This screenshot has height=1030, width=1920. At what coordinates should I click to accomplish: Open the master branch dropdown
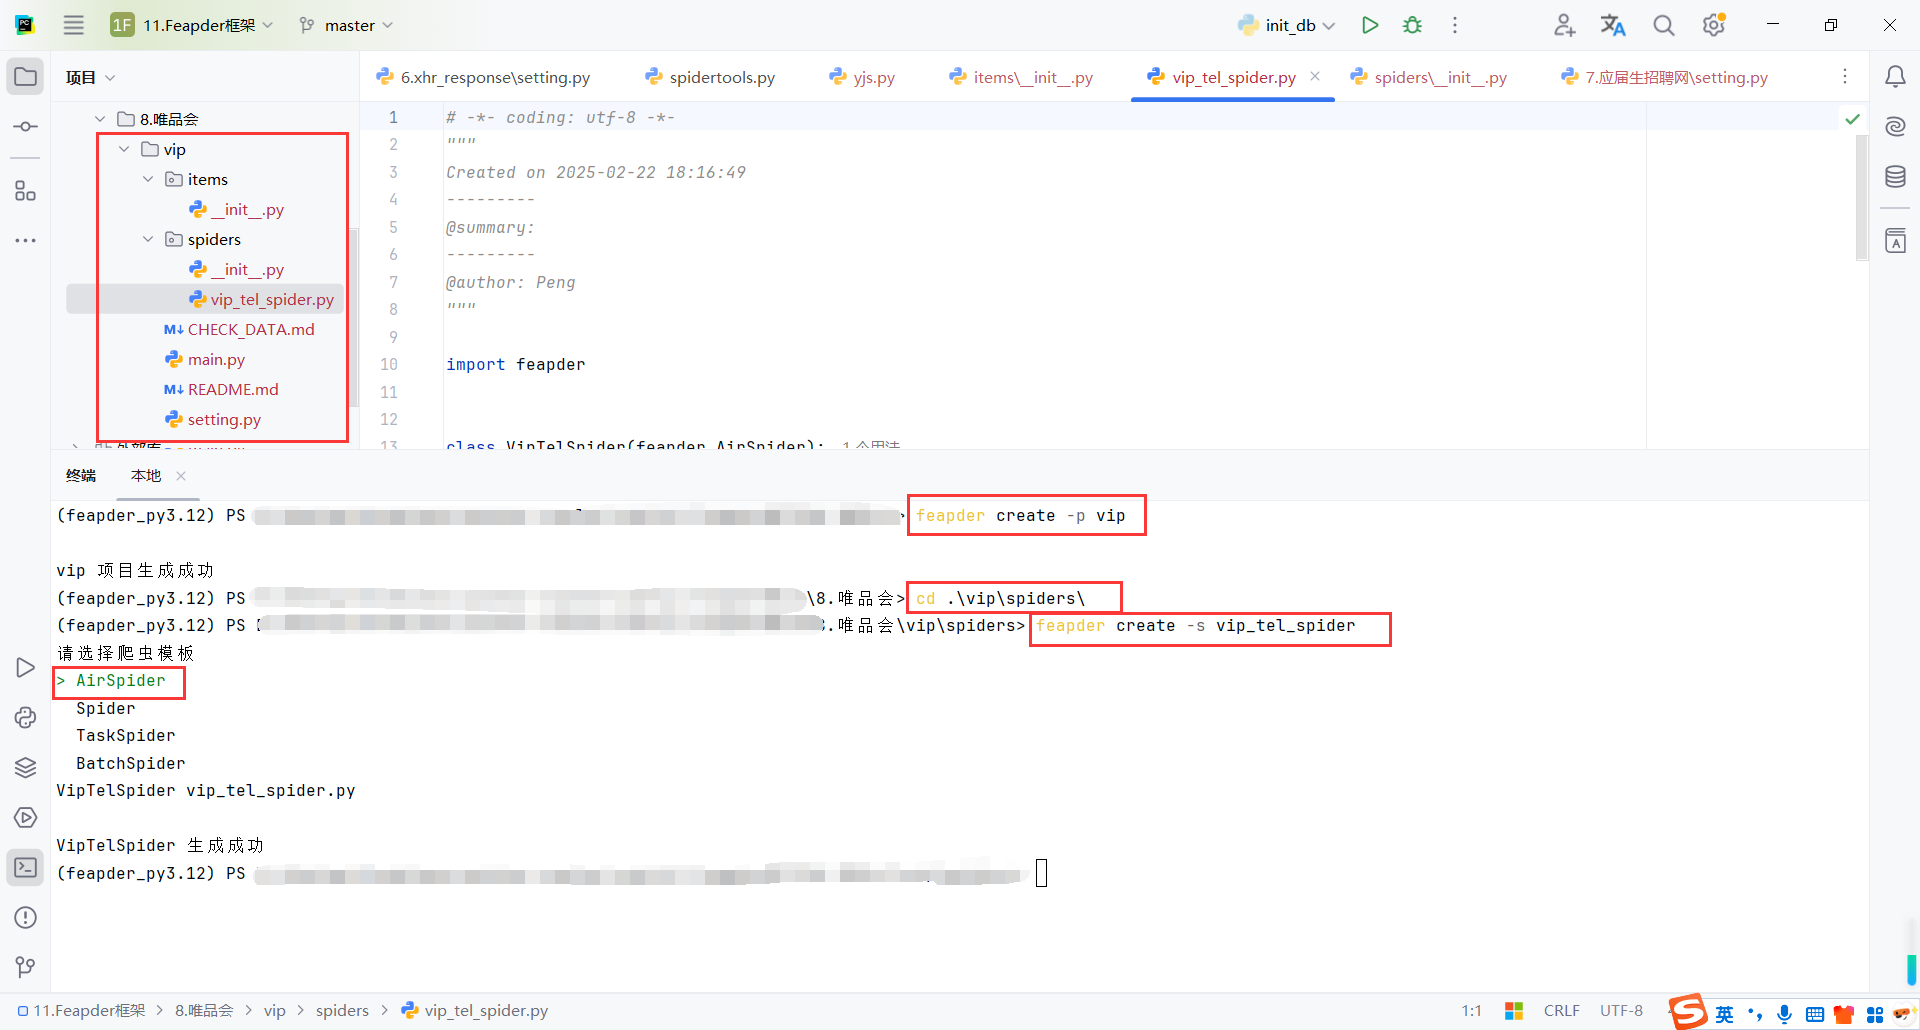pos(345,25)
